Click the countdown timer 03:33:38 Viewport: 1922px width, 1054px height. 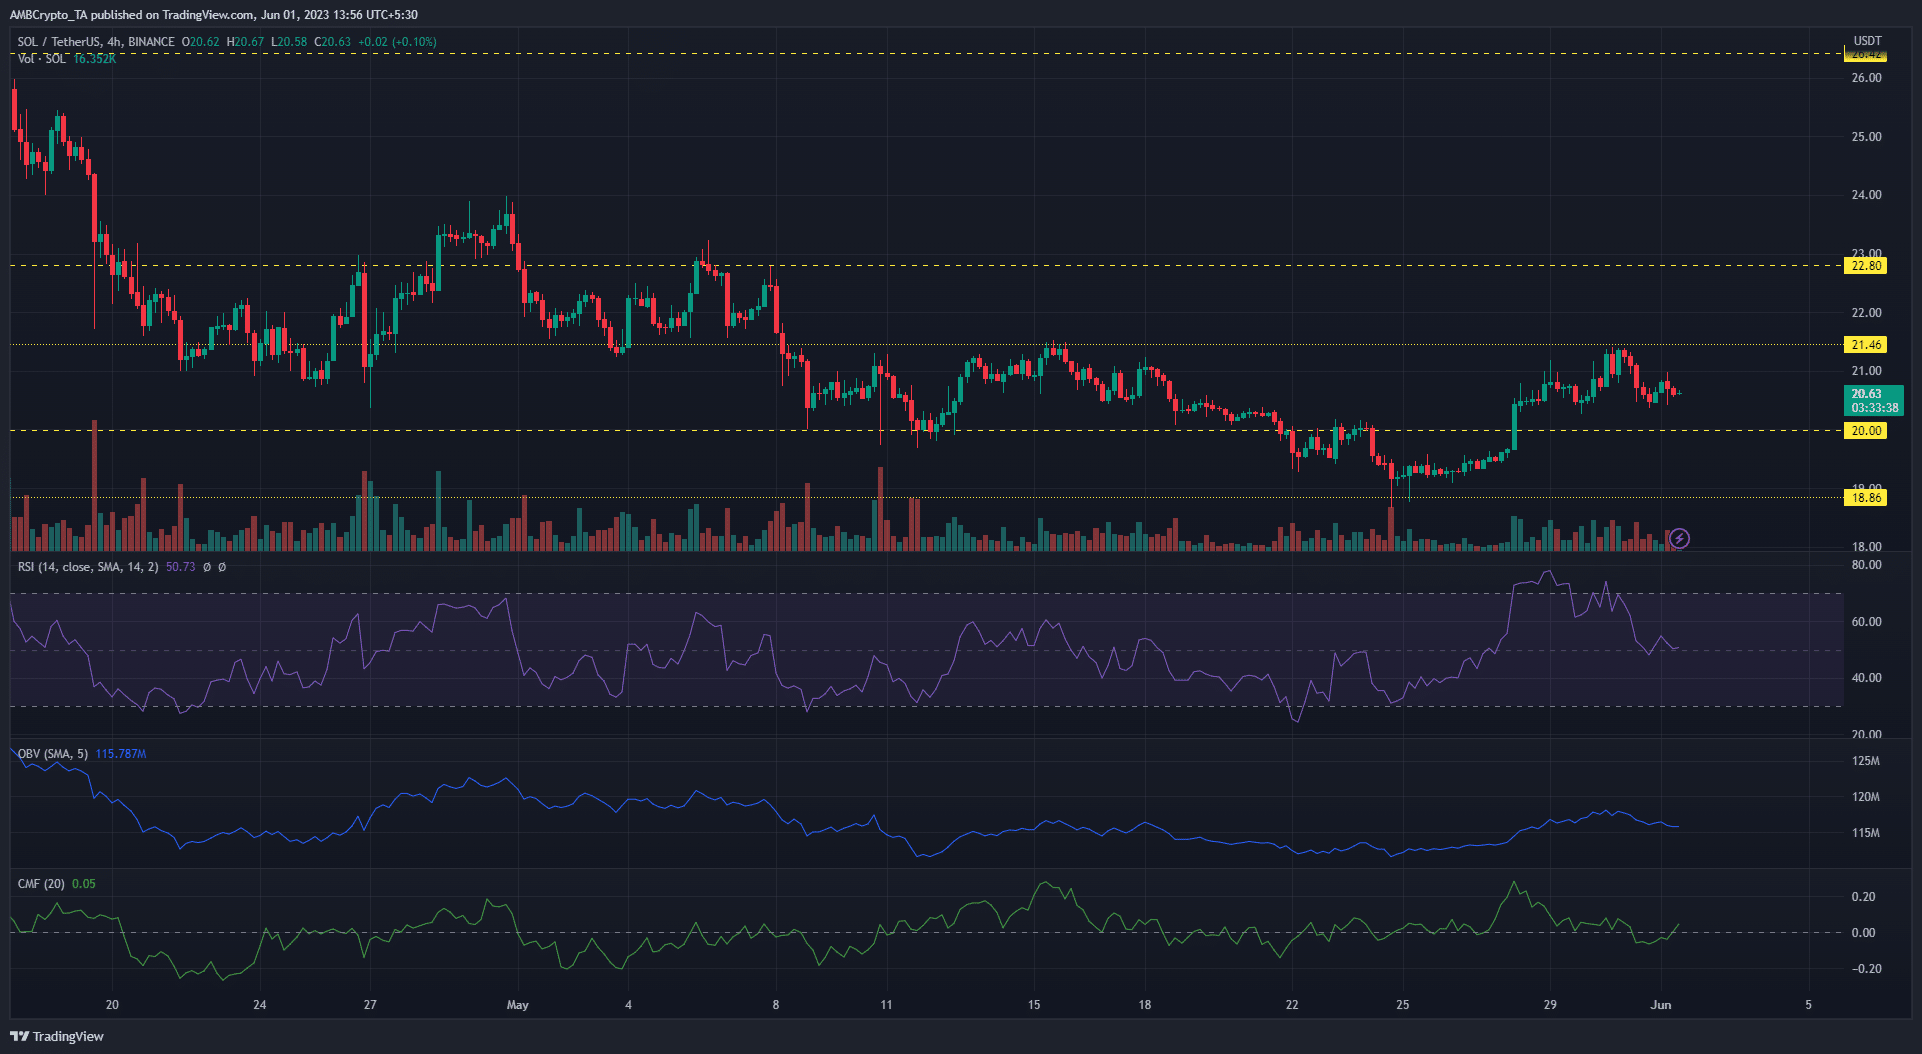[x=1874, y=408]
